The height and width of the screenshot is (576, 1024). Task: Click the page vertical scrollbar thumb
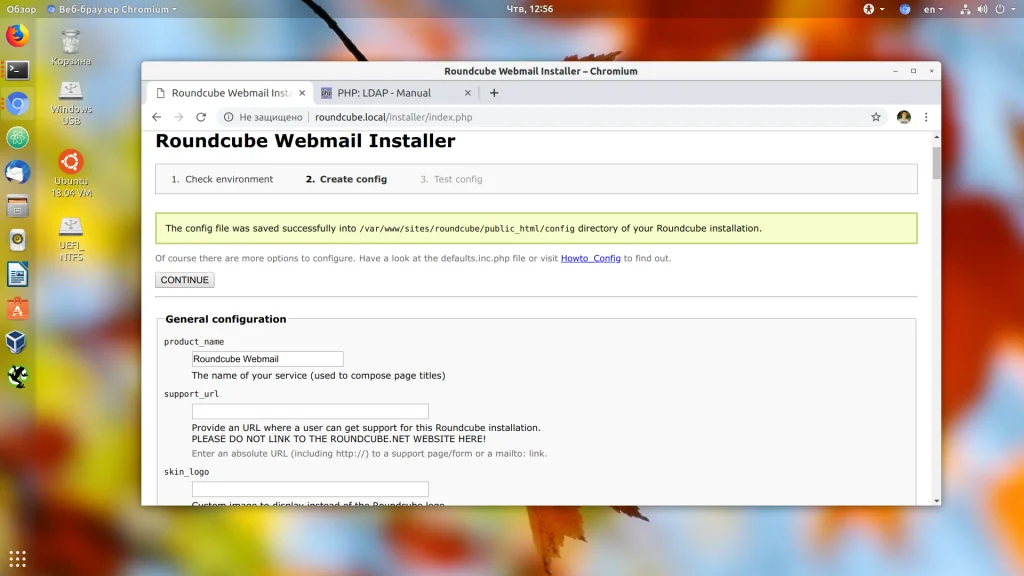[x=936, y=162]
